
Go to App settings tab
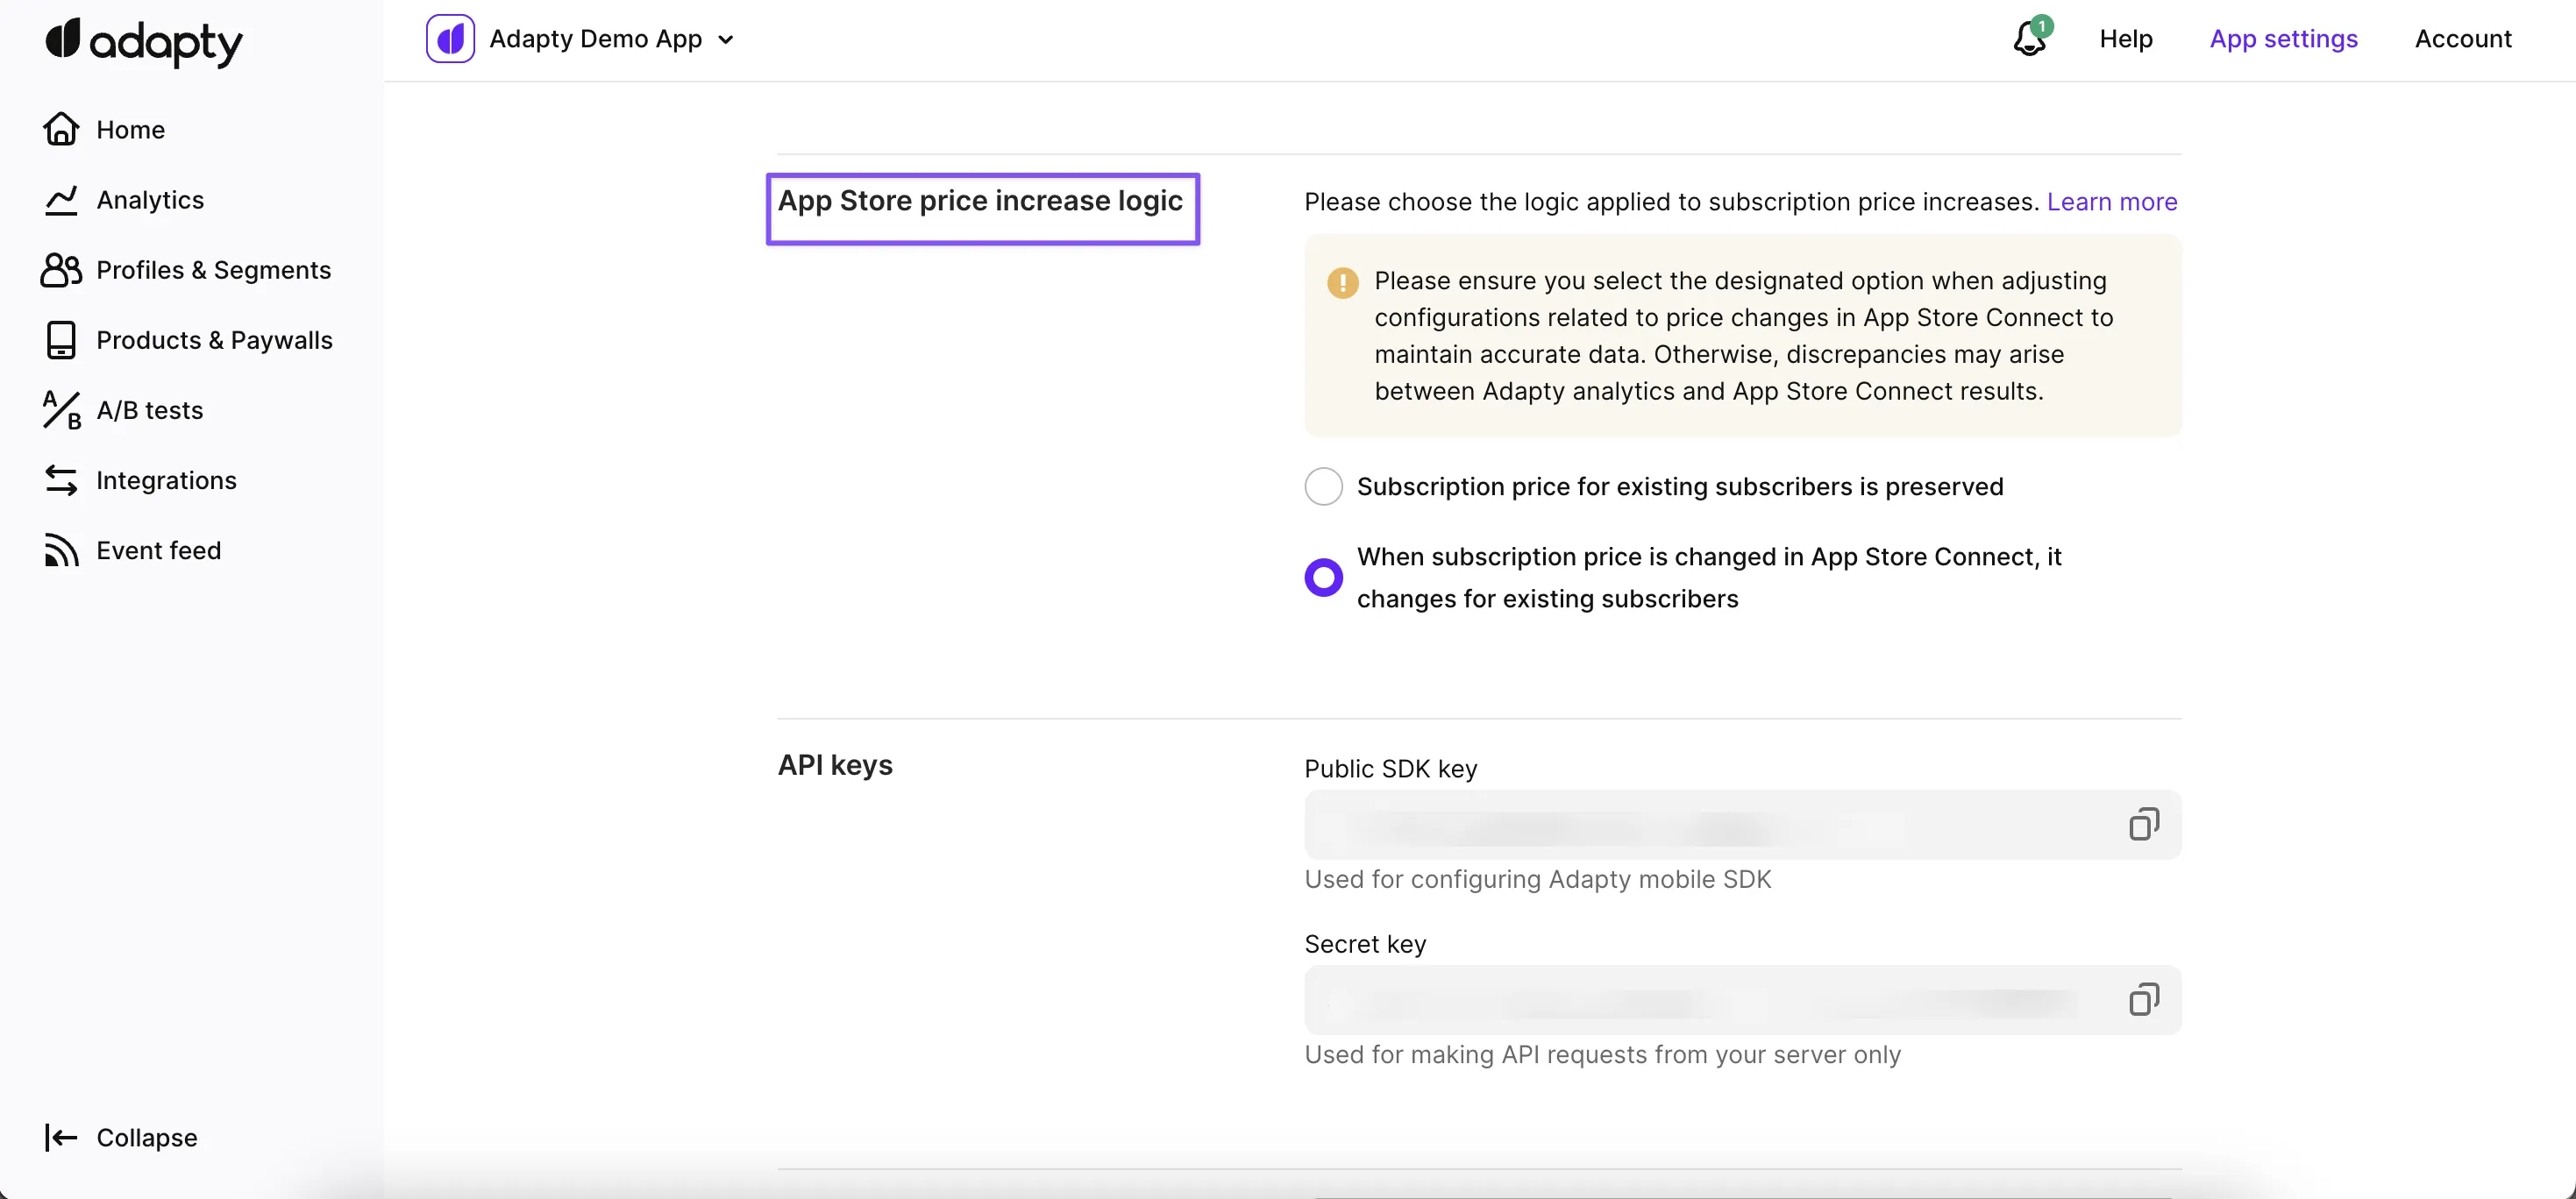pyautogui.click(x=2283, y=39)
